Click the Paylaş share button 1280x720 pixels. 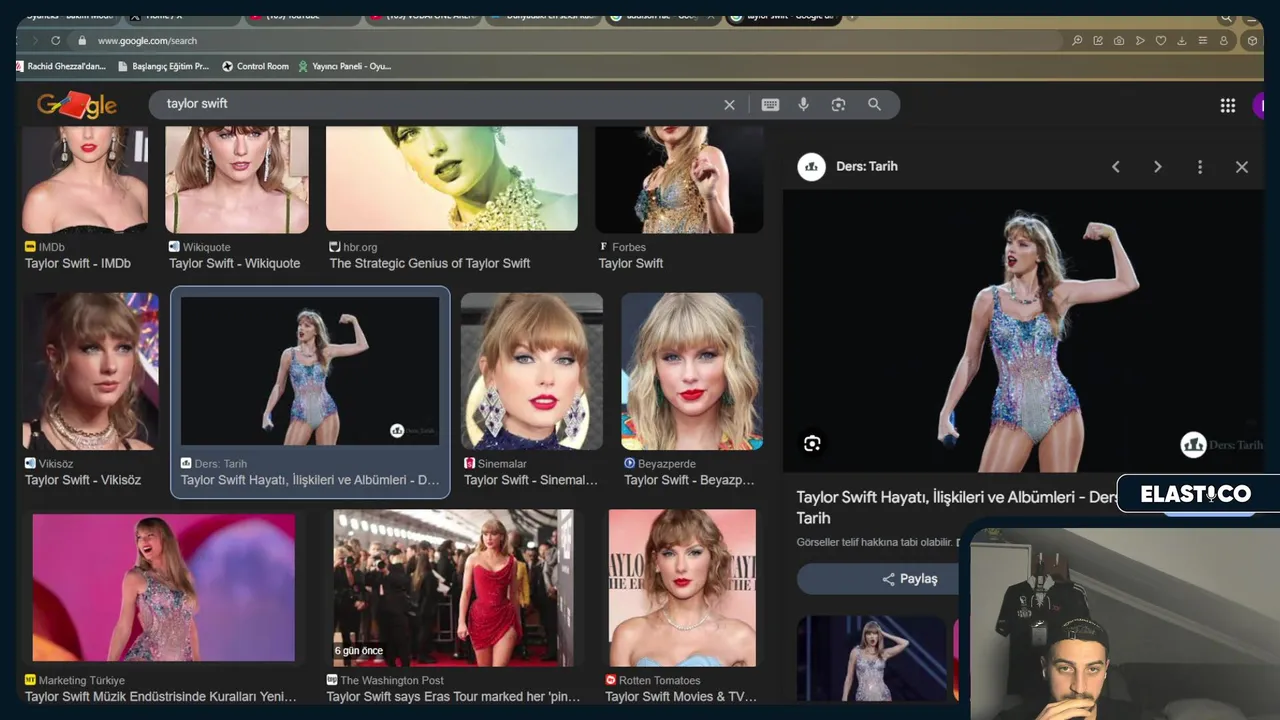(878, 579)
